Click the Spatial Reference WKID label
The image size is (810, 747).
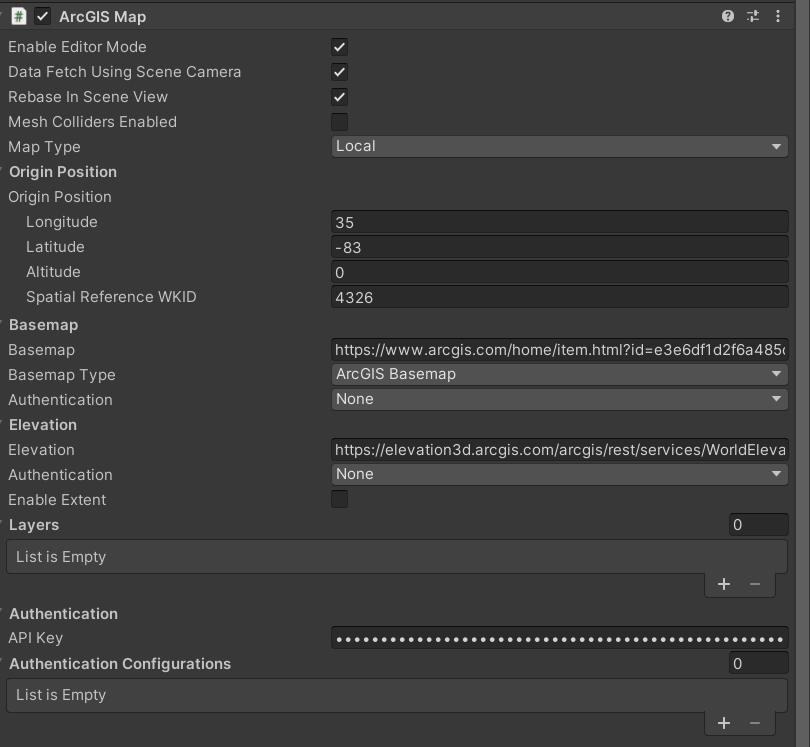click(x=111, y=297)
